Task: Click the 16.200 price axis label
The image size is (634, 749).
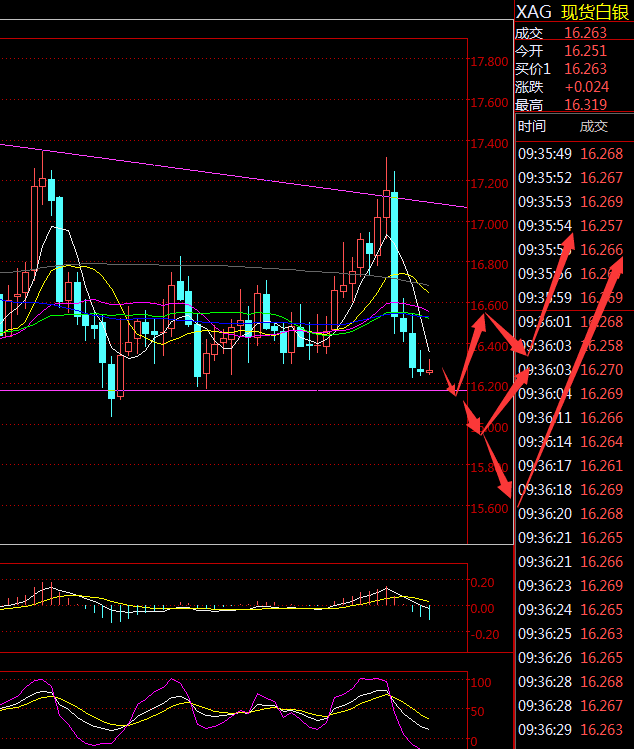Action: pos(487,387)
